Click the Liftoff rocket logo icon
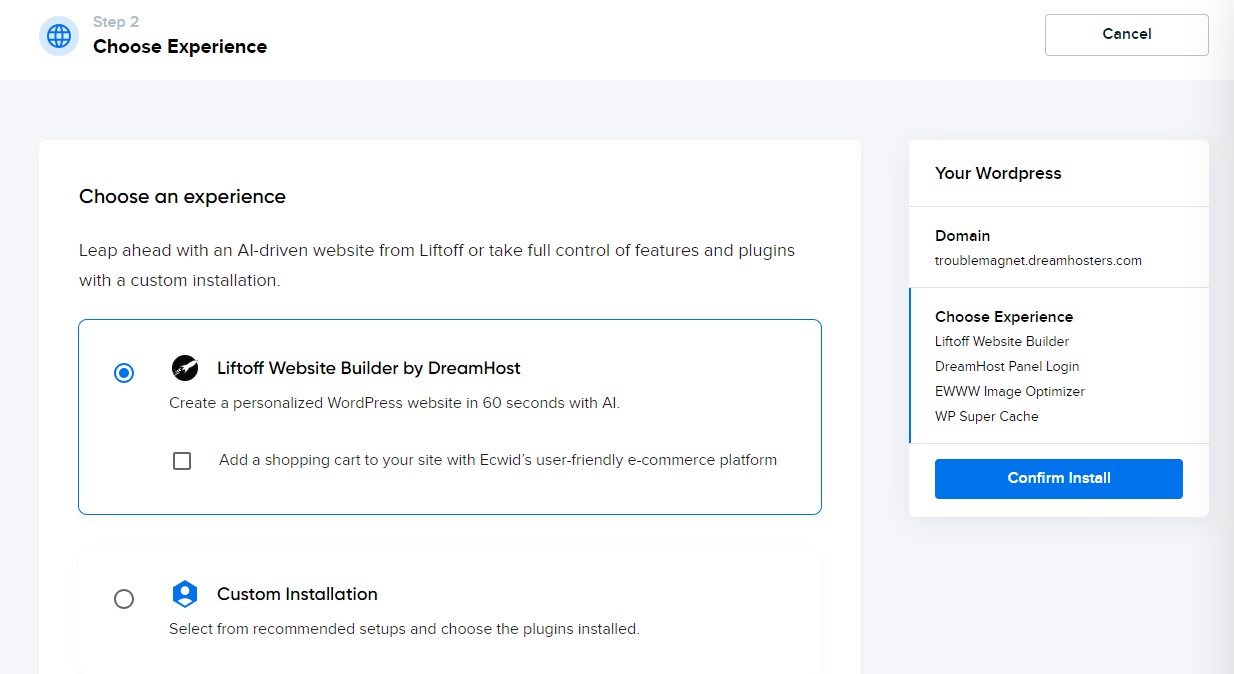 coord(185,368)
